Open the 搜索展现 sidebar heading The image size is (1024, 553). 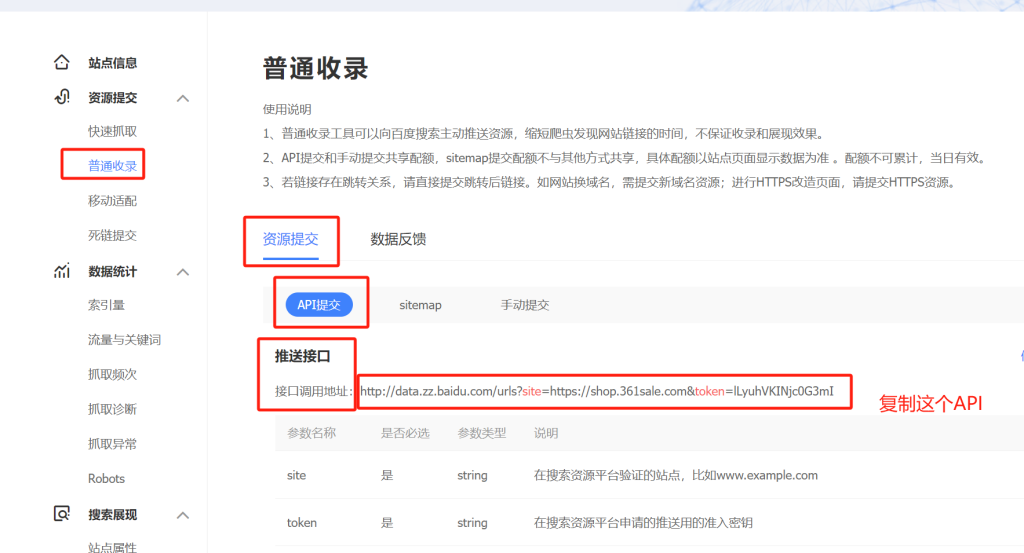(x=112, y=515)
